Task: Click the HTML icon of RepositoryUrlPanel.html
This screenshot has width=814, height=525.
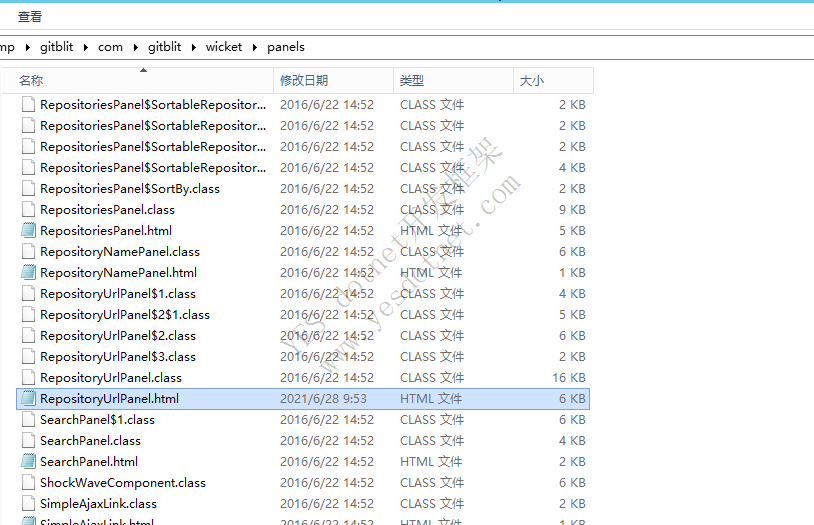Action: [x=29, y=398]
